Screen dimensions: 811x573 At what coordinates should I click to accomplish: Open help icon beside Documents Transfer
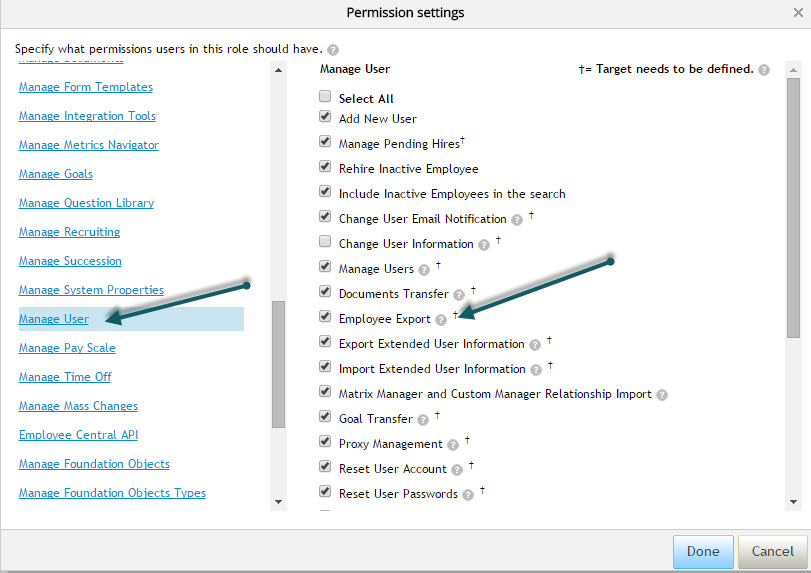coord(459,295)
